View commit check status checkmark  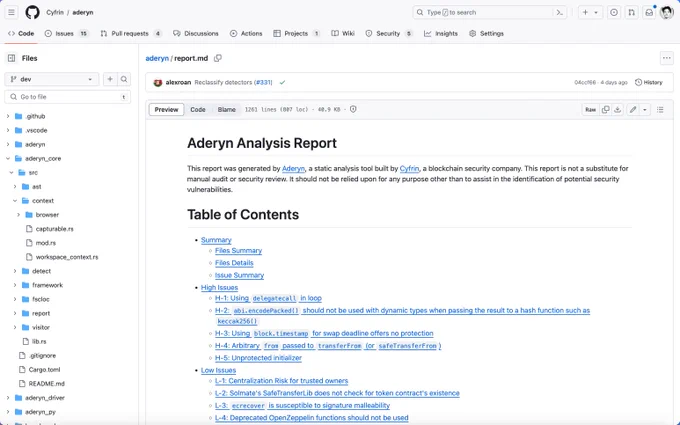point(282,82)
